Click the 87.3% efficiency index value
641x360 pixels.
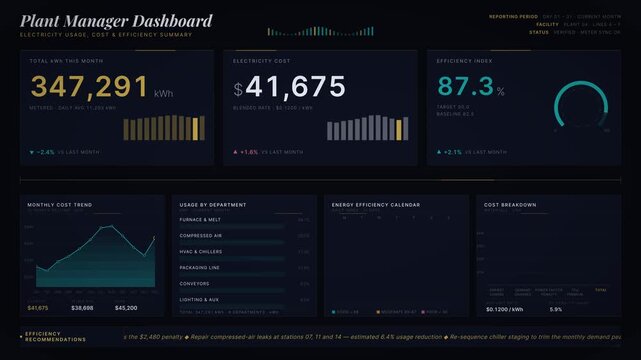(x=471, y=86)
